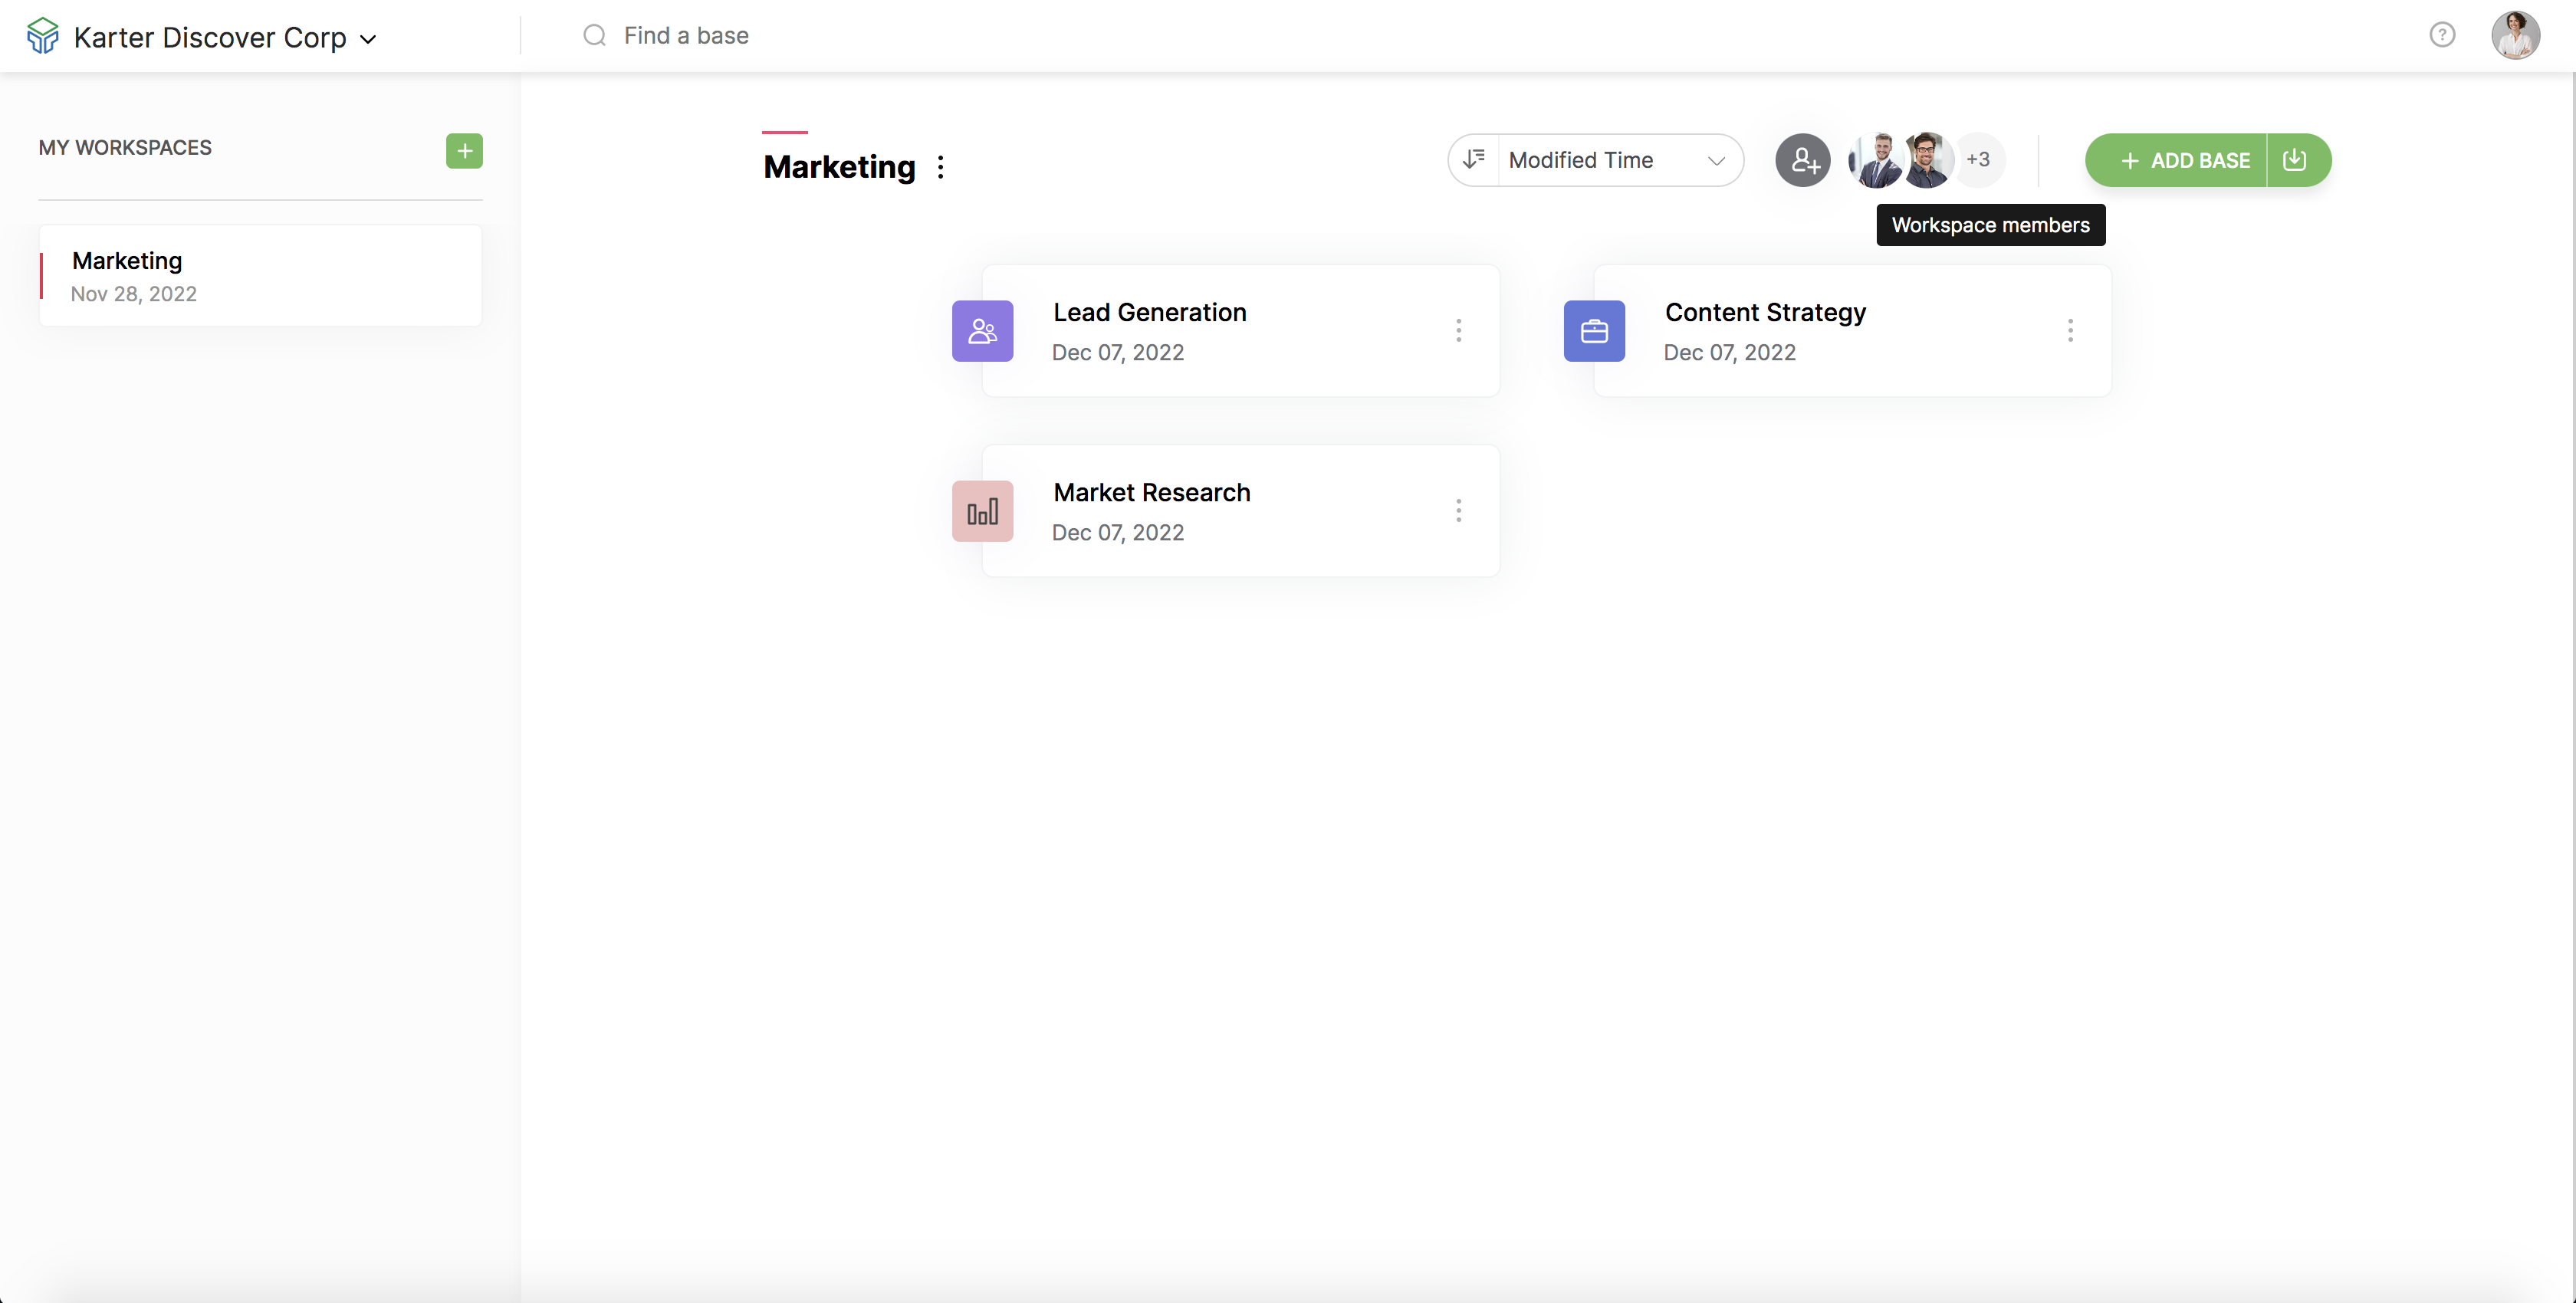
Task: Open Lead Generation base options menu
Action: click(1458, 331)
